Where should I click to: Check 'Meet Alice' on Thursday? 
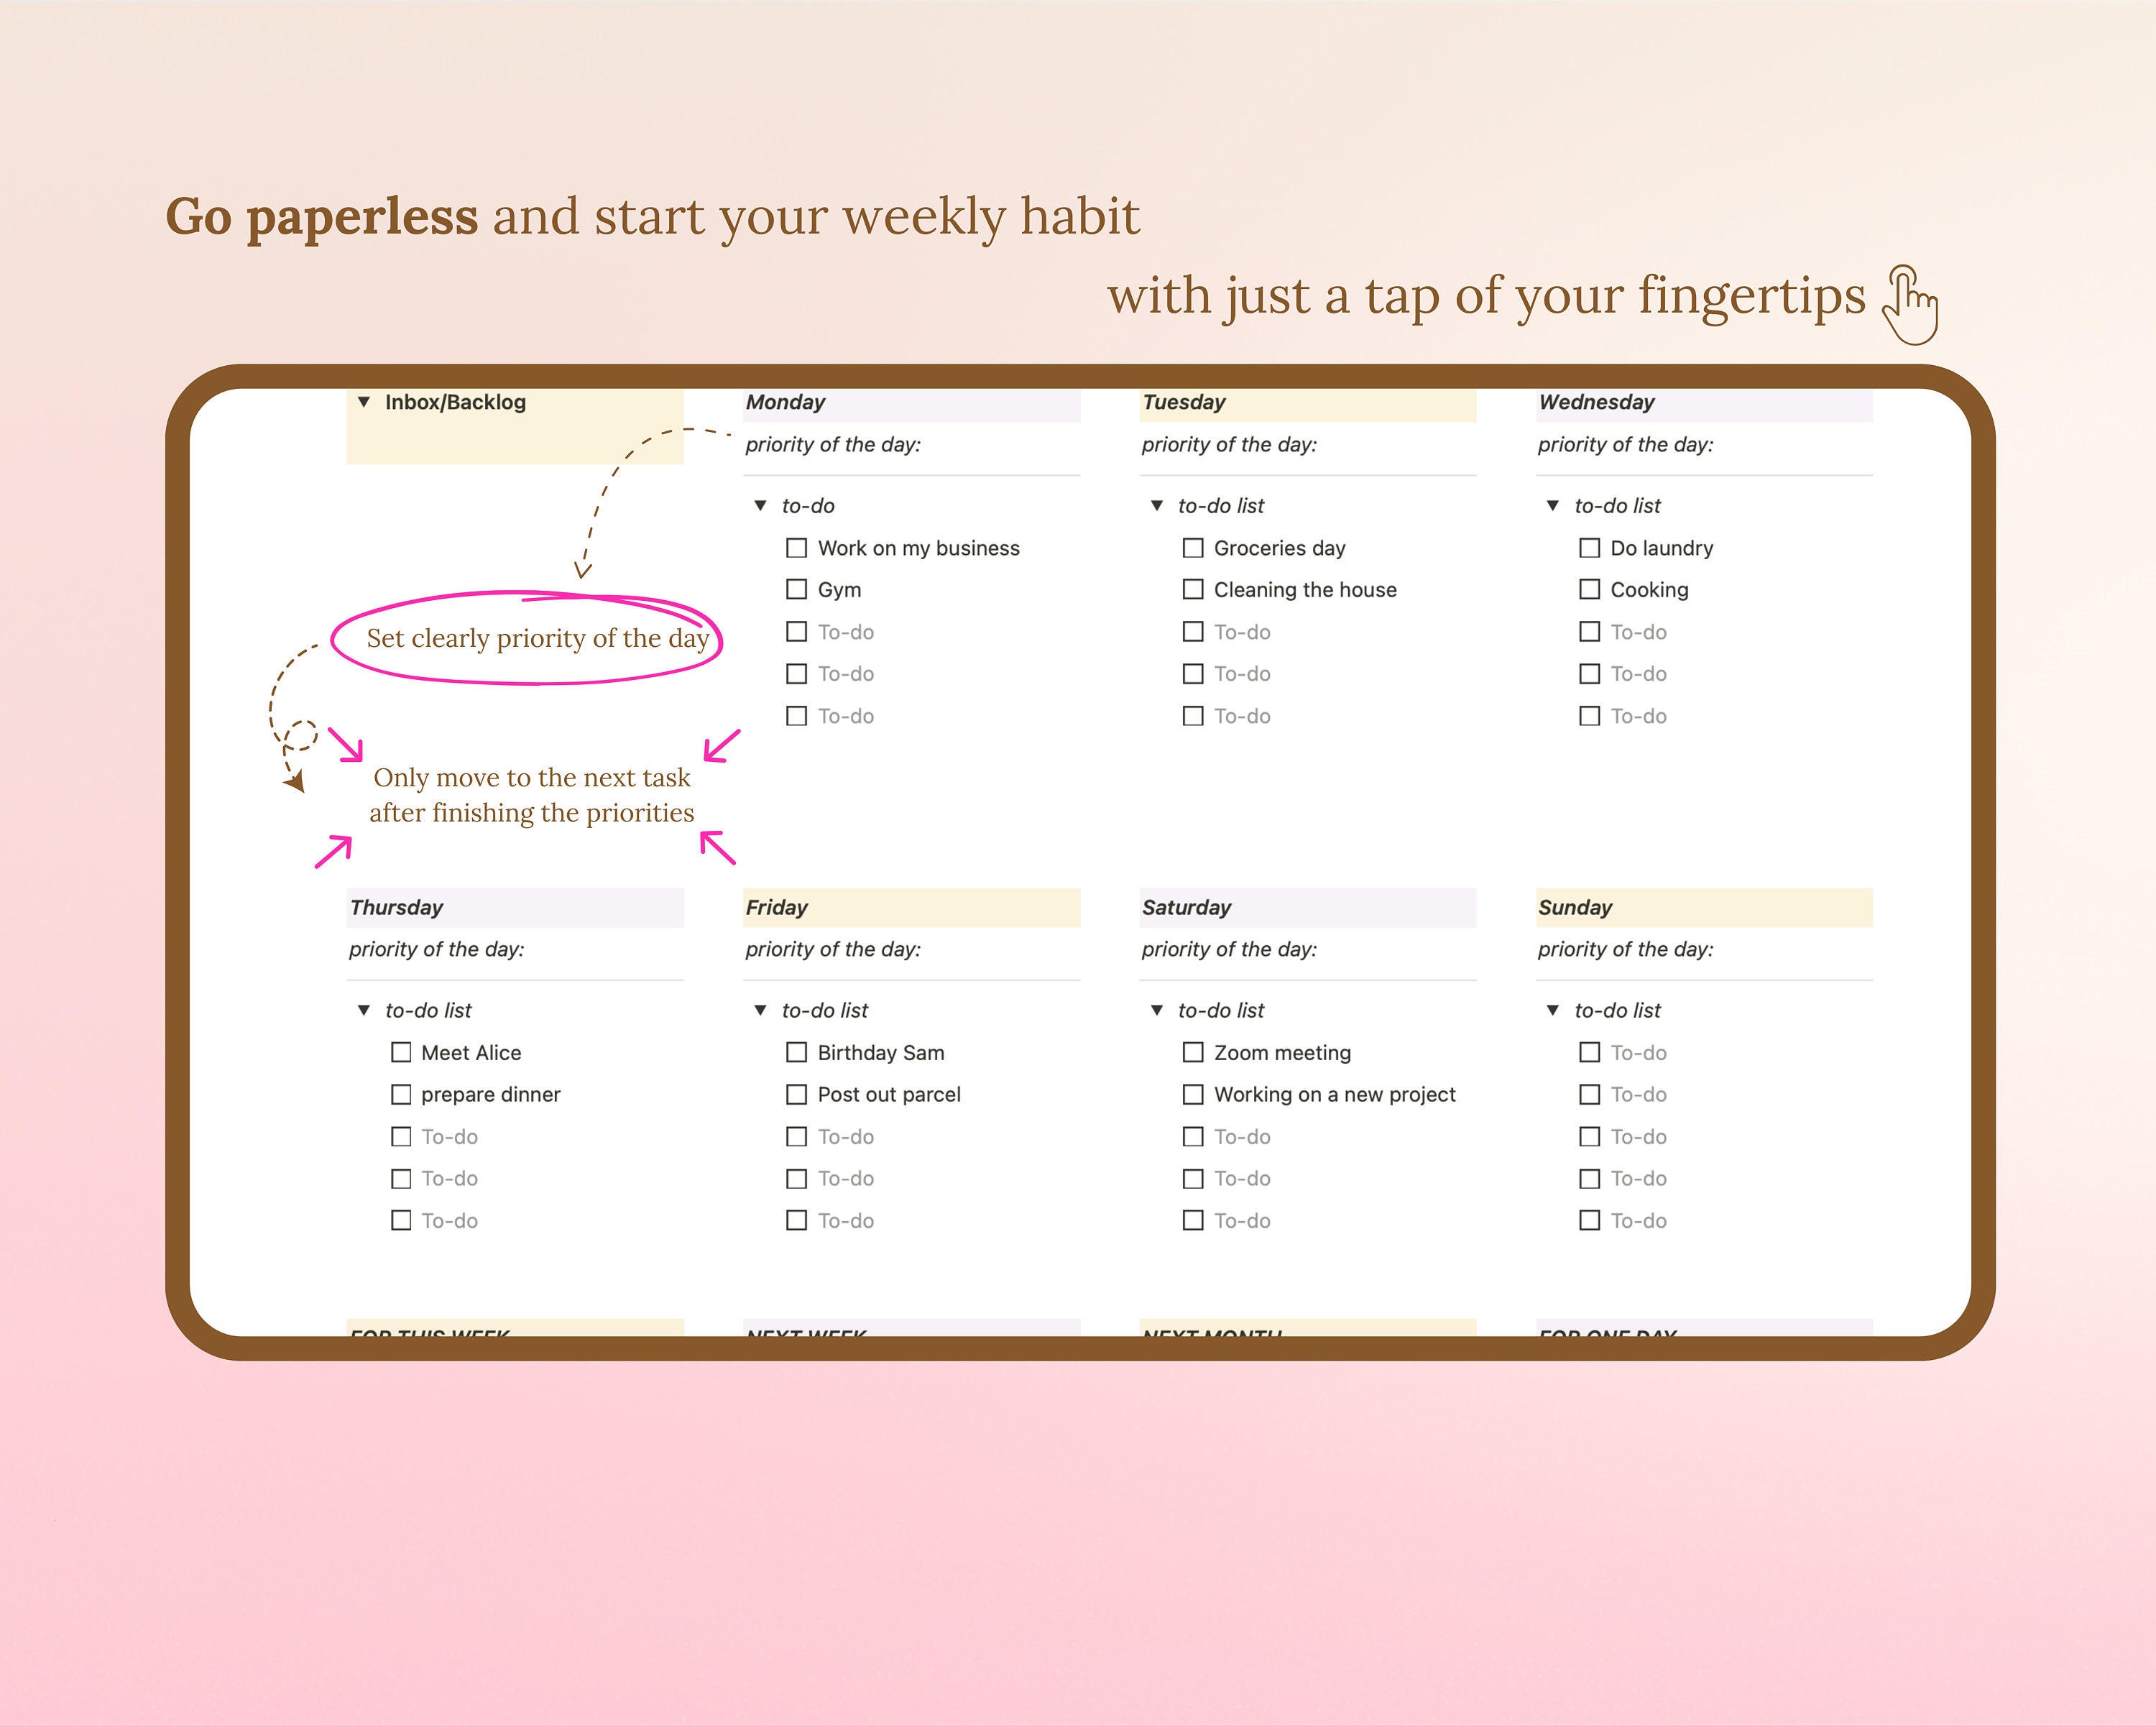402,1052
